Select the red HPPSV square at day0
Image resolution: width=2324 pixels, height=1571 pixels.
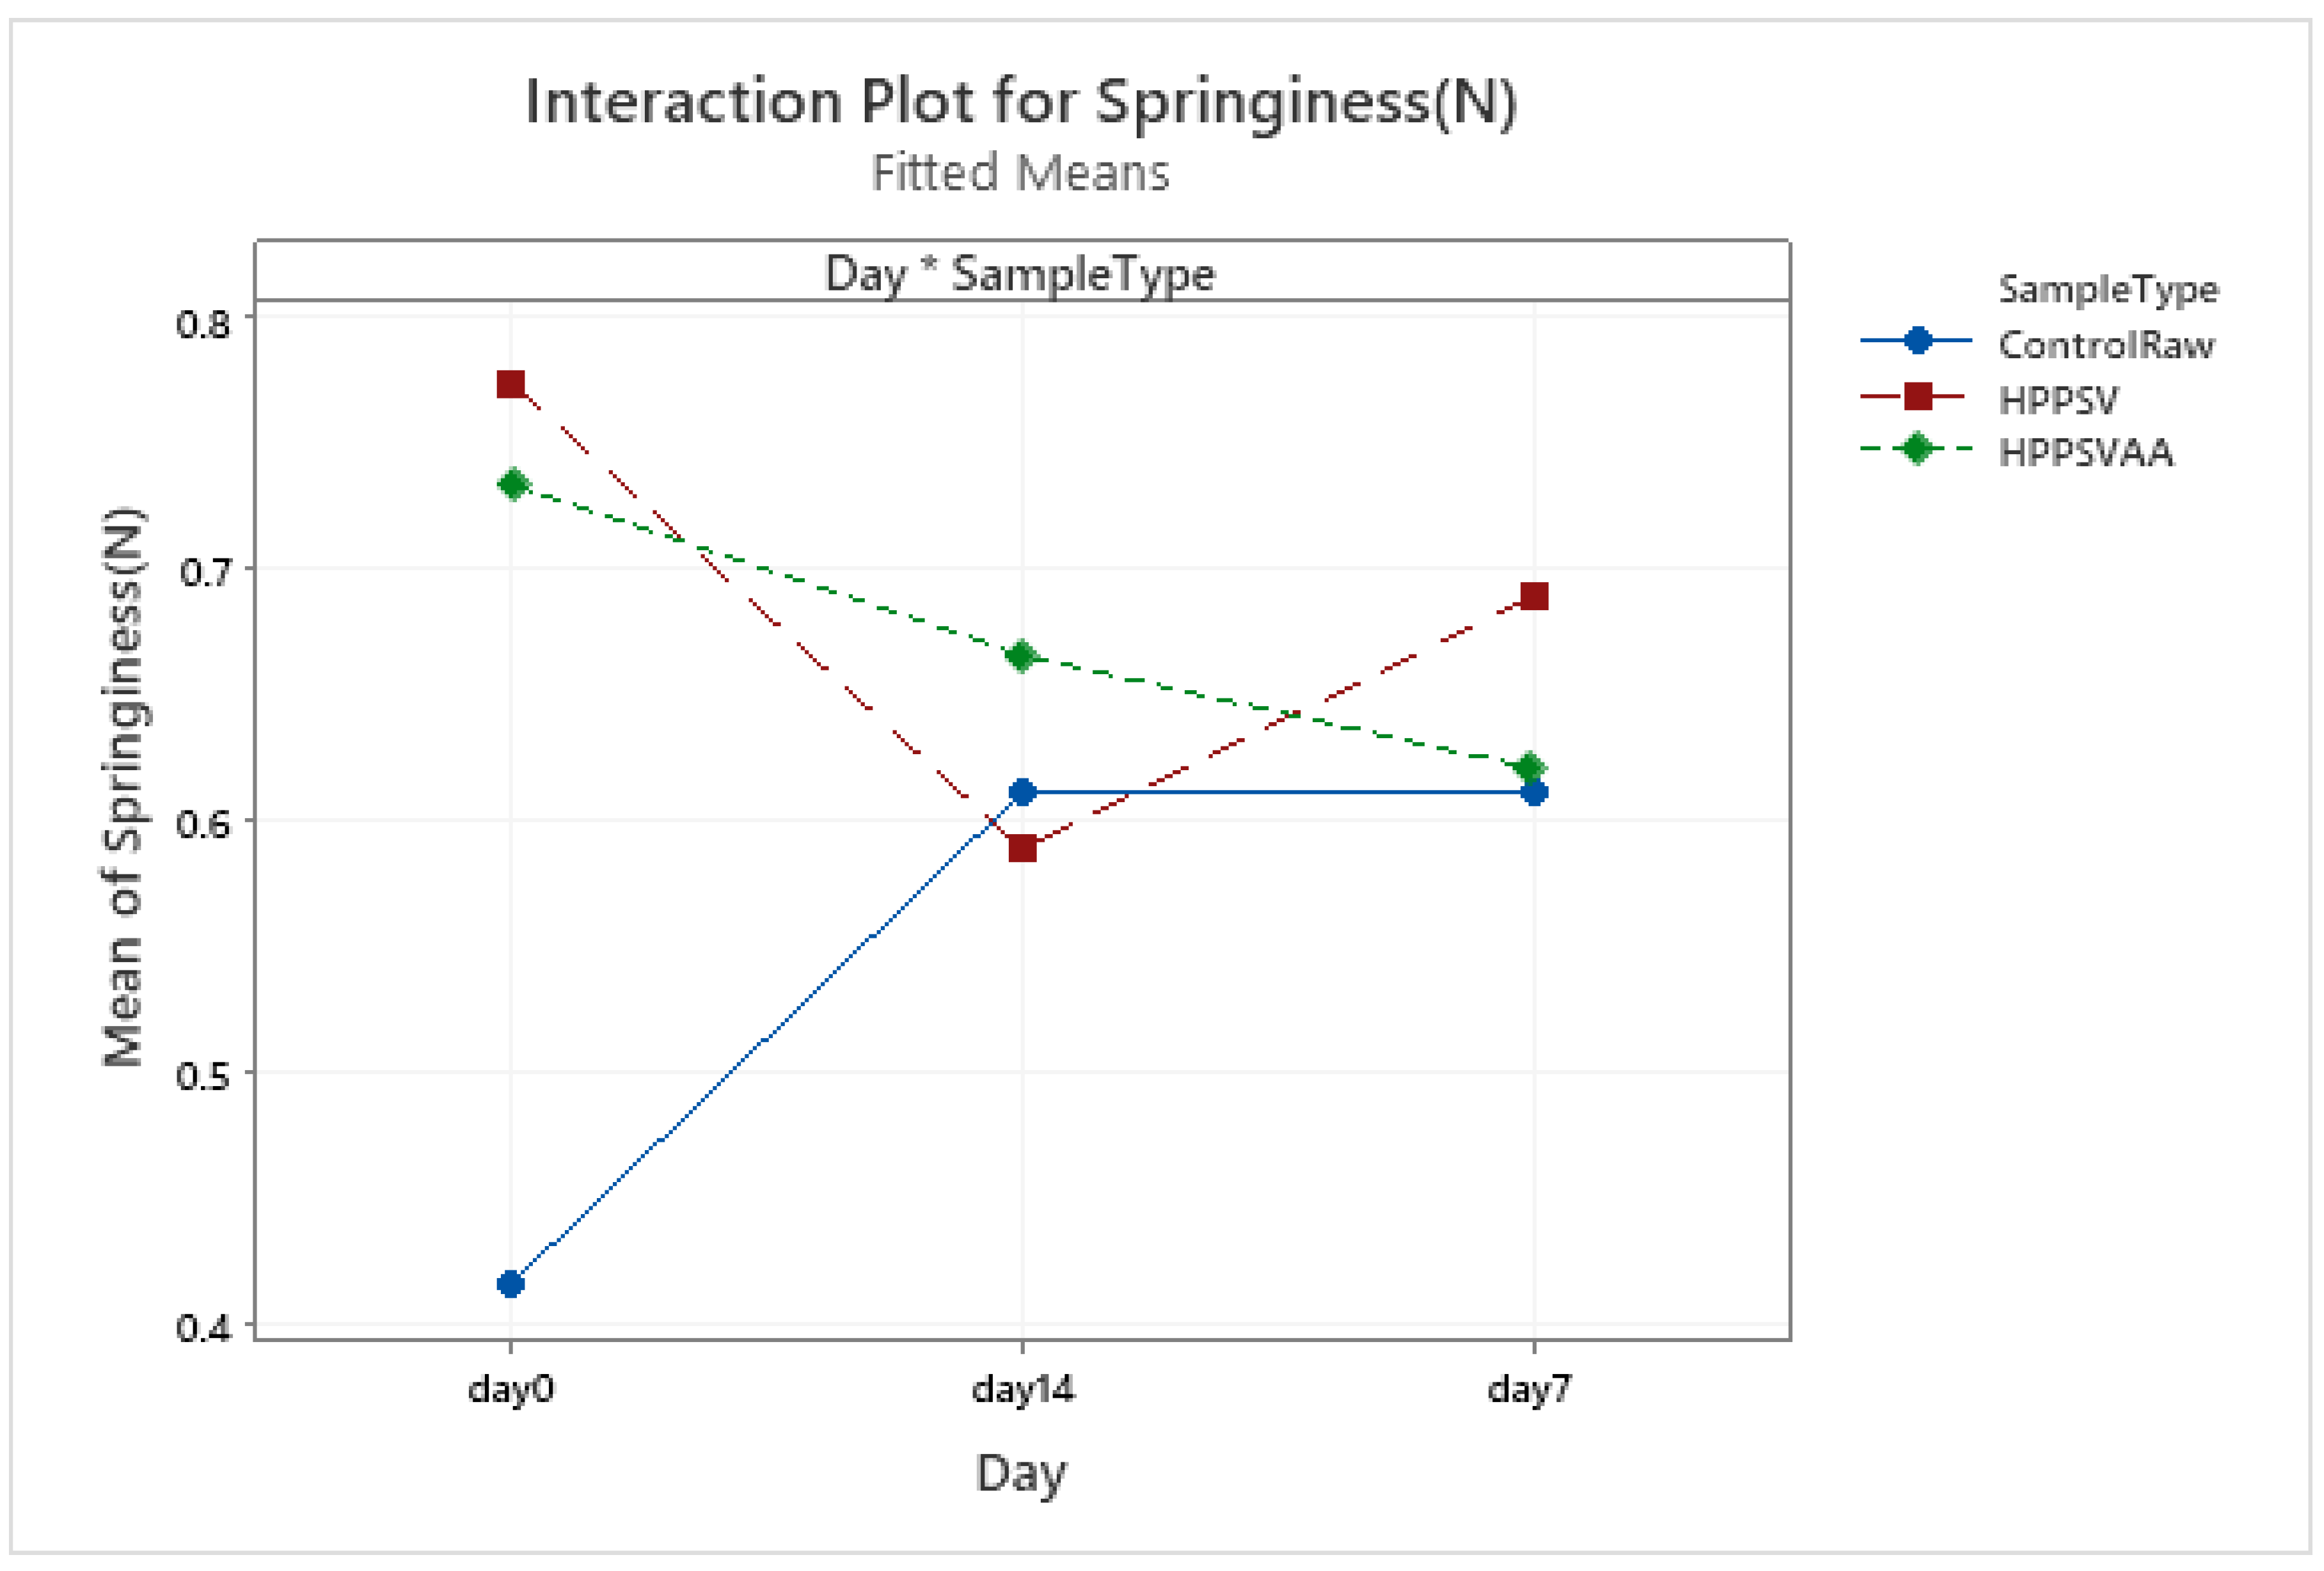[511, 384]
